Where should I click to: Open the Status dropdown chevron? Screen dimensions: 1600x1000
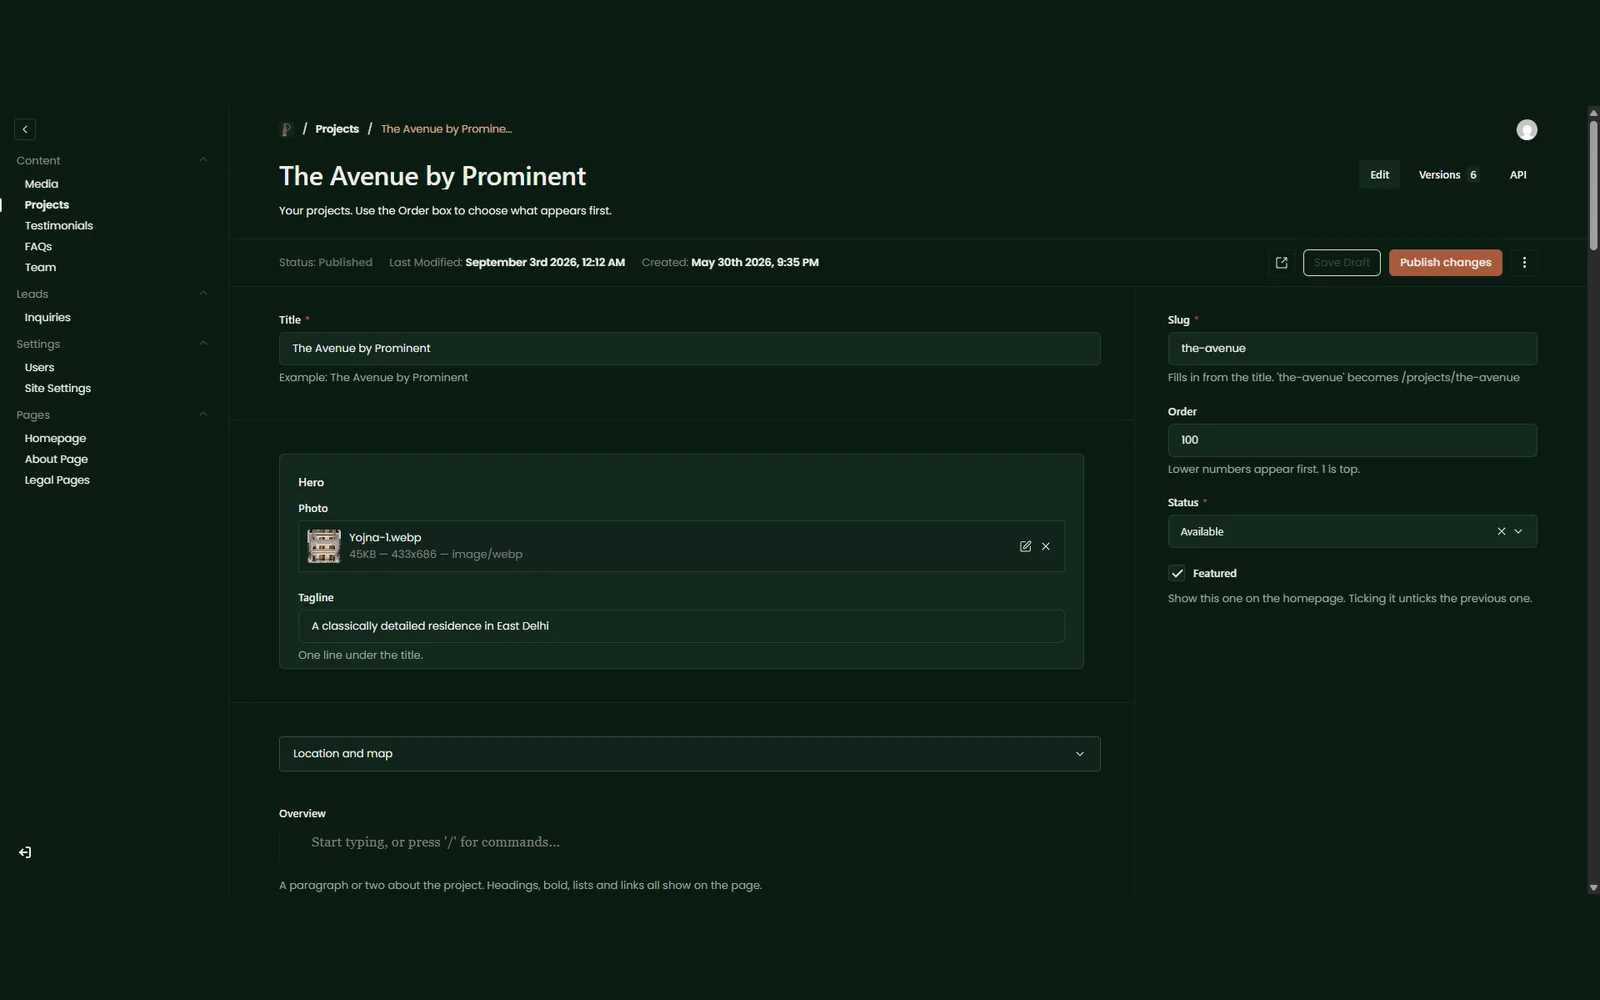[x=1518, y=531]
